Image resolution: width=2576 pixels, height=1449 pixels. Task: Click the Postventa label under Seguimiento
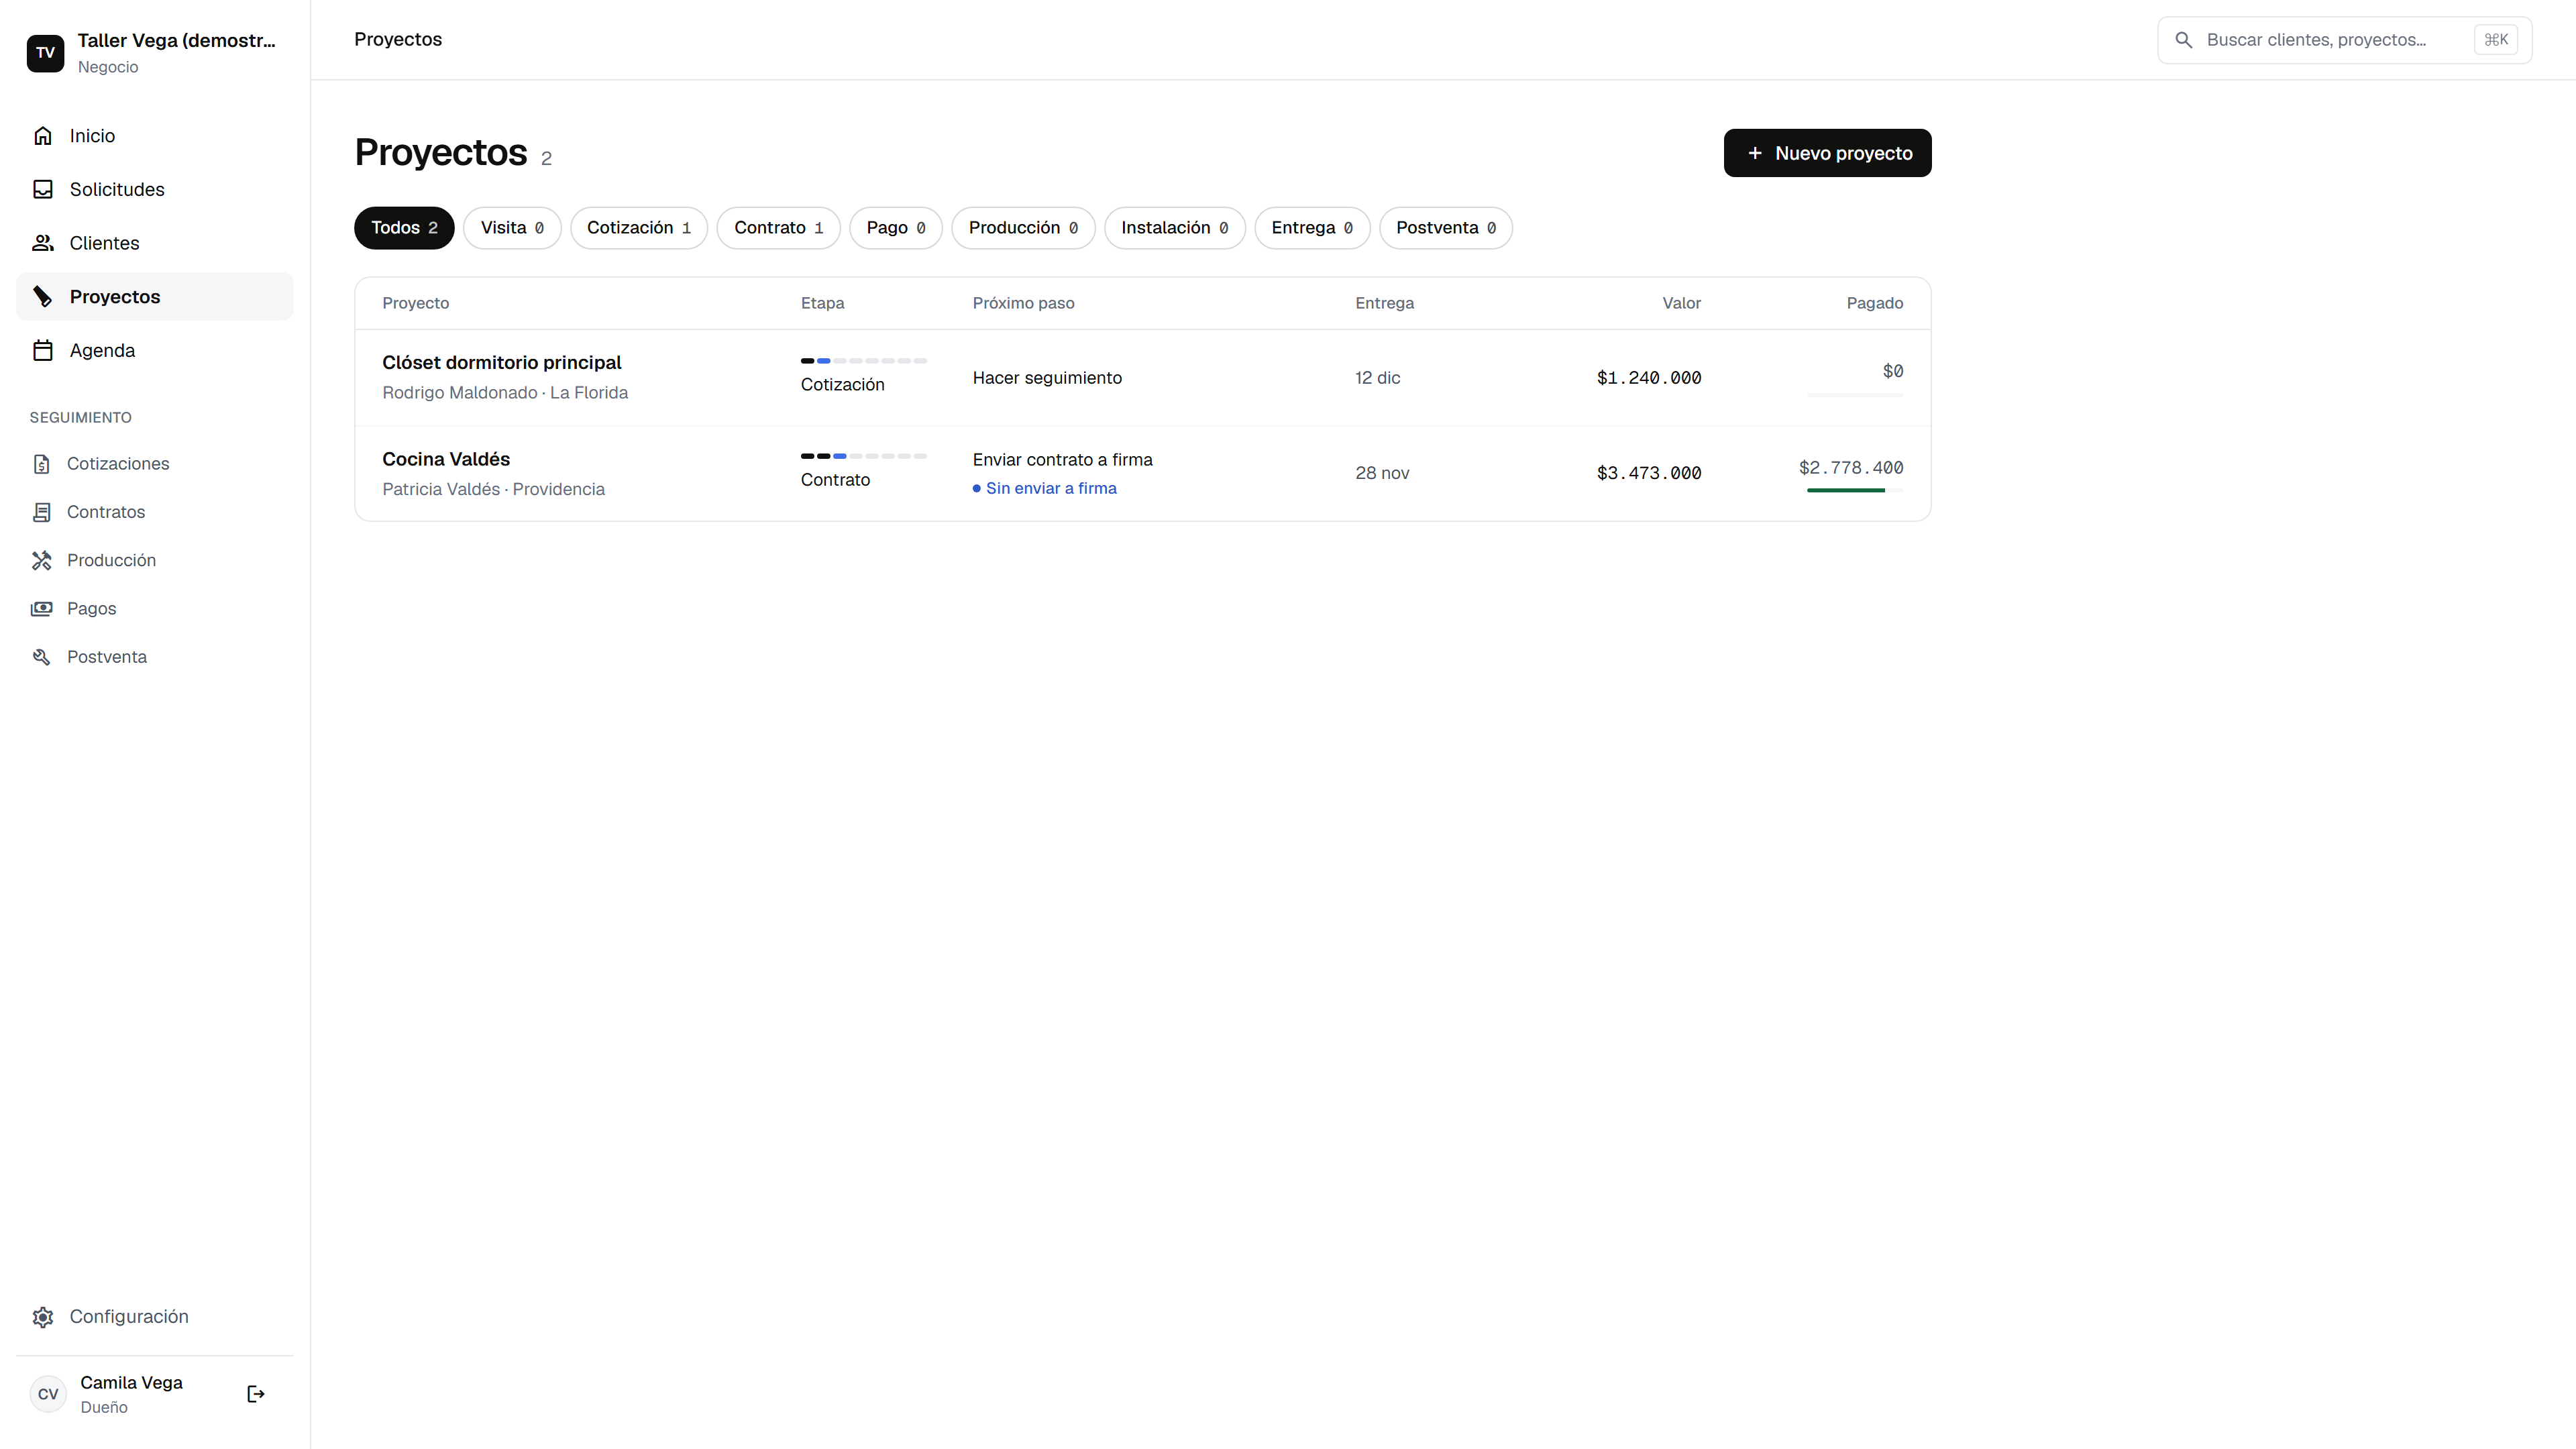pos(107,657)
